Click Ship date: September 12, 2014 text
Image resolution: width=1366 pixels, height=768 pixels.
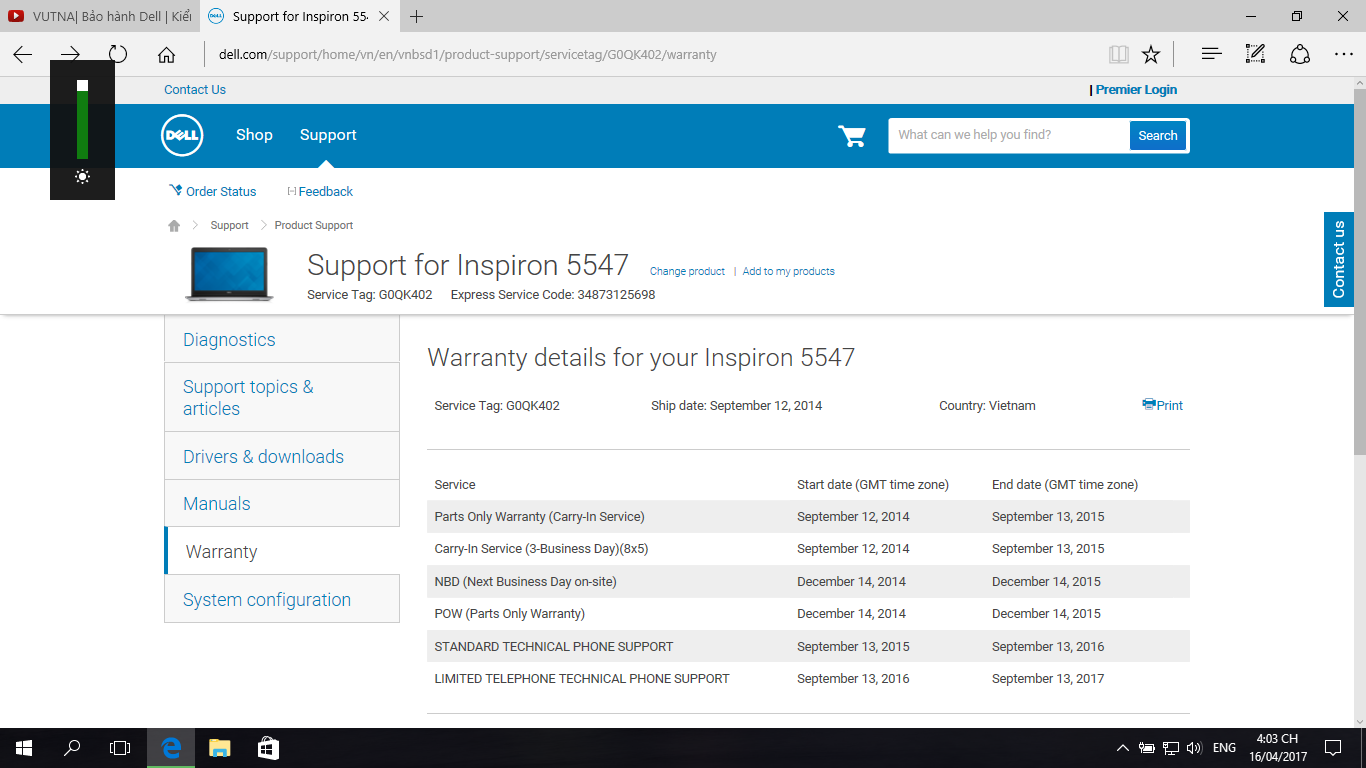coord(736,406)
